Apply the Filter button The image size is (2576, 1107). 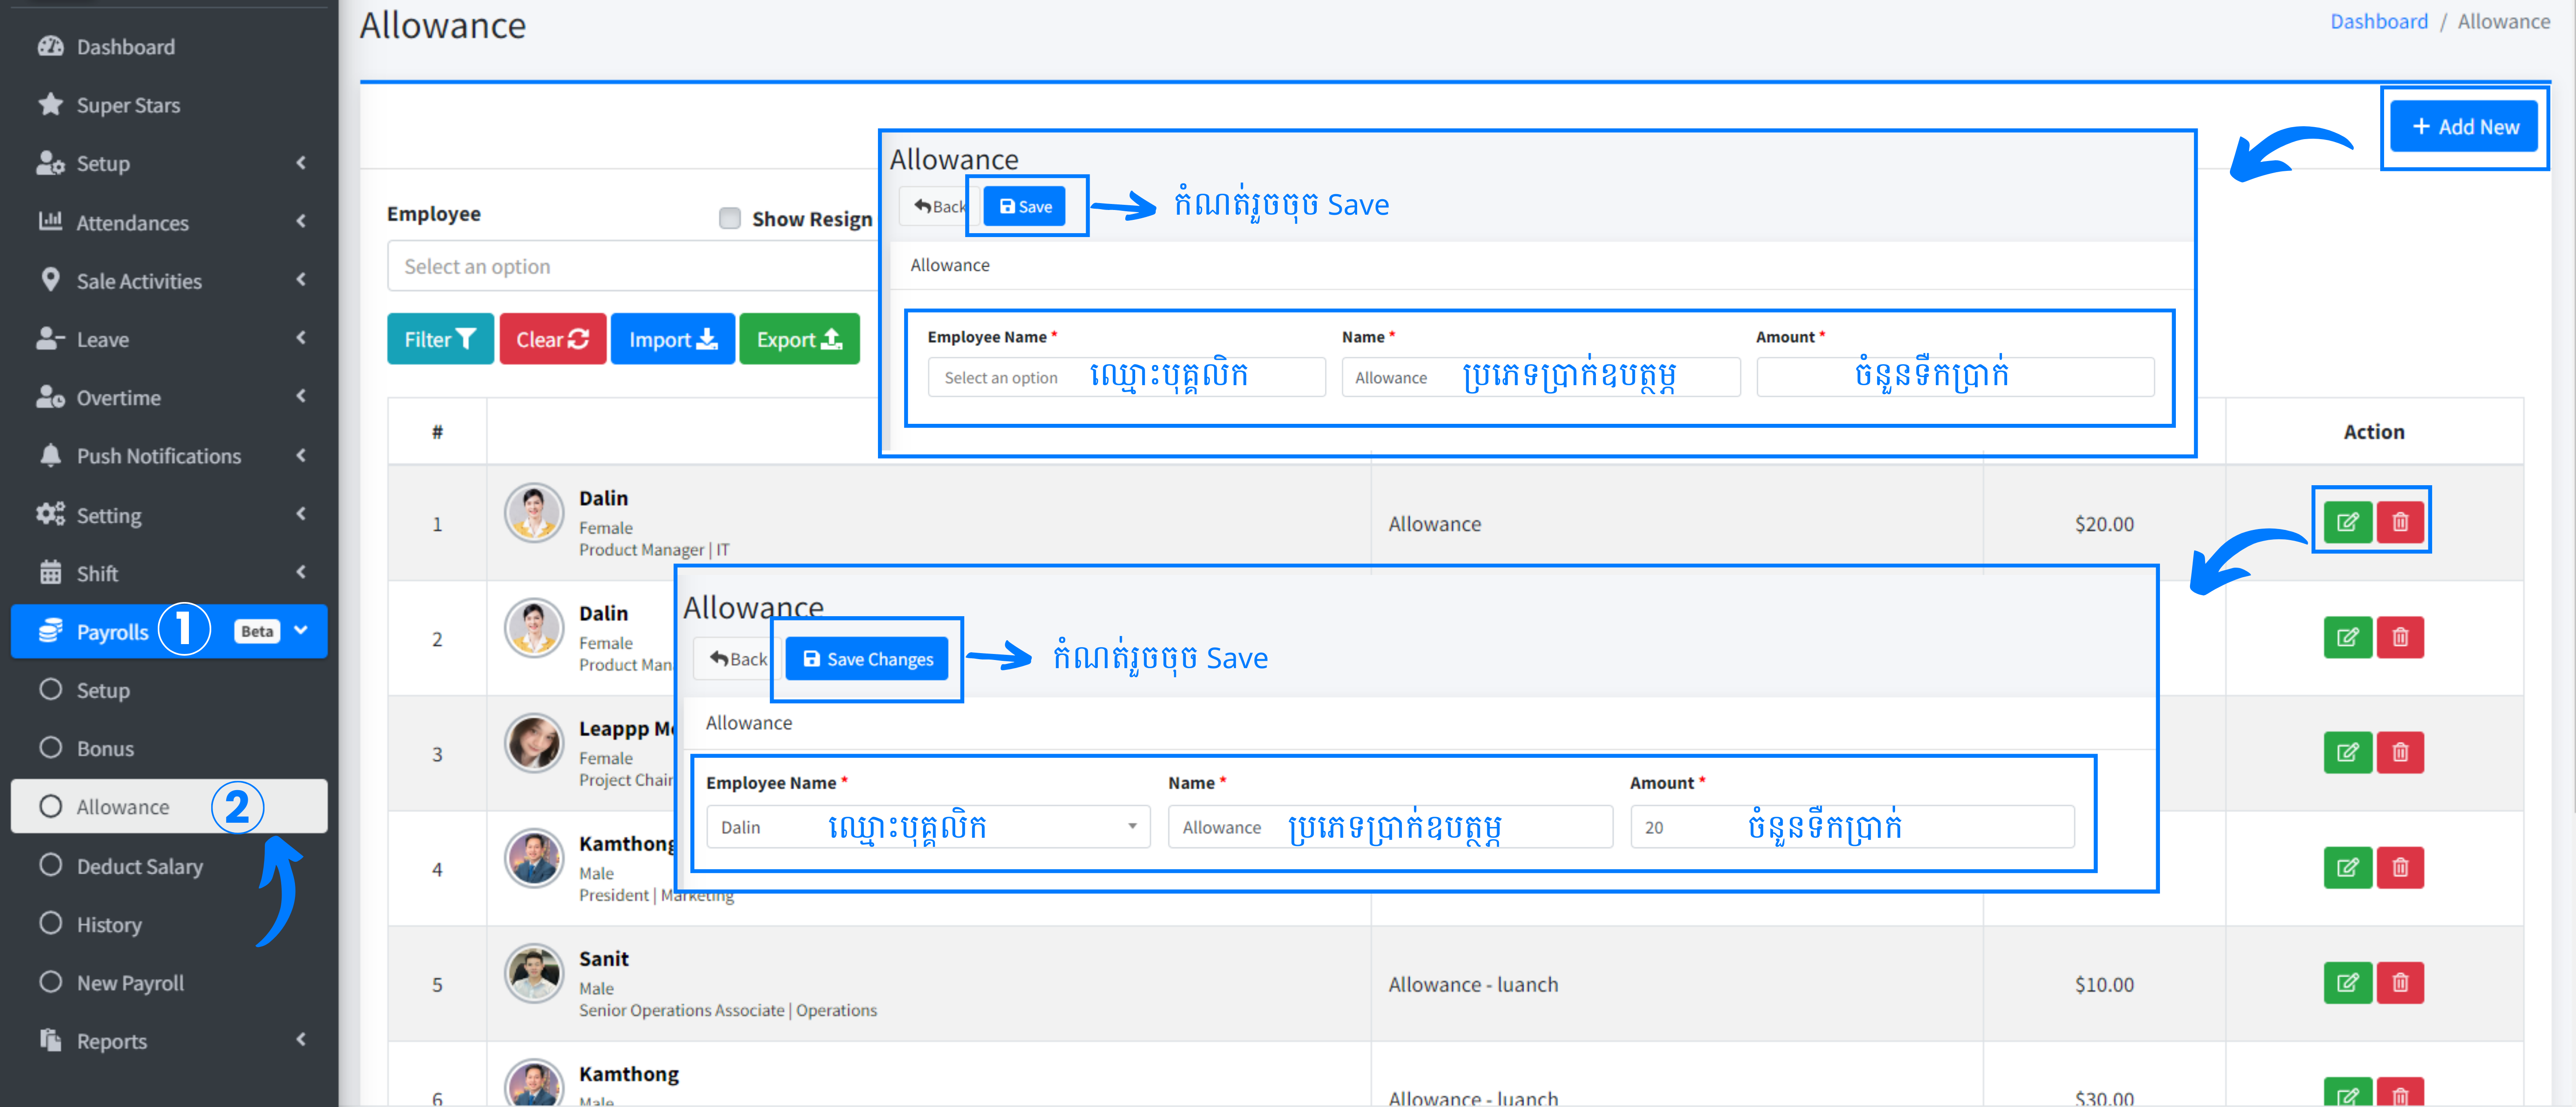tap(440, 339)
